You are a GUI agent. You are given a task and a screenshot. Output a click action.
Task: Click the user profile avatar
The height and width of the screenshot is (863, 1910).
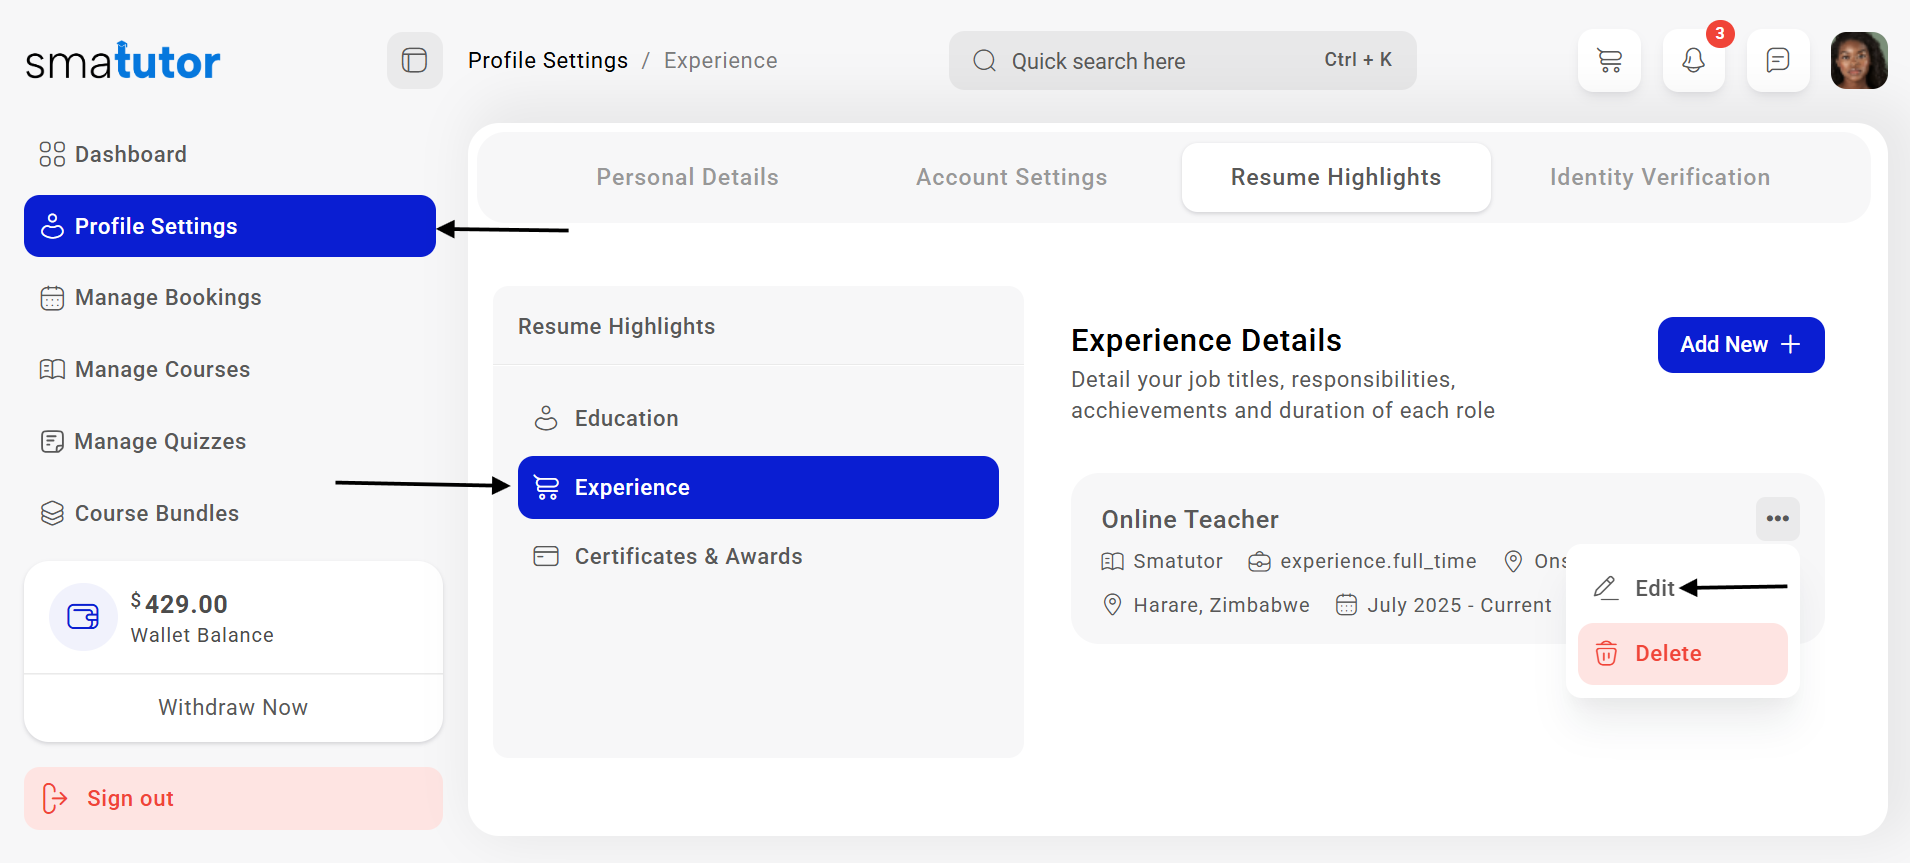(x=1858, y=61)
